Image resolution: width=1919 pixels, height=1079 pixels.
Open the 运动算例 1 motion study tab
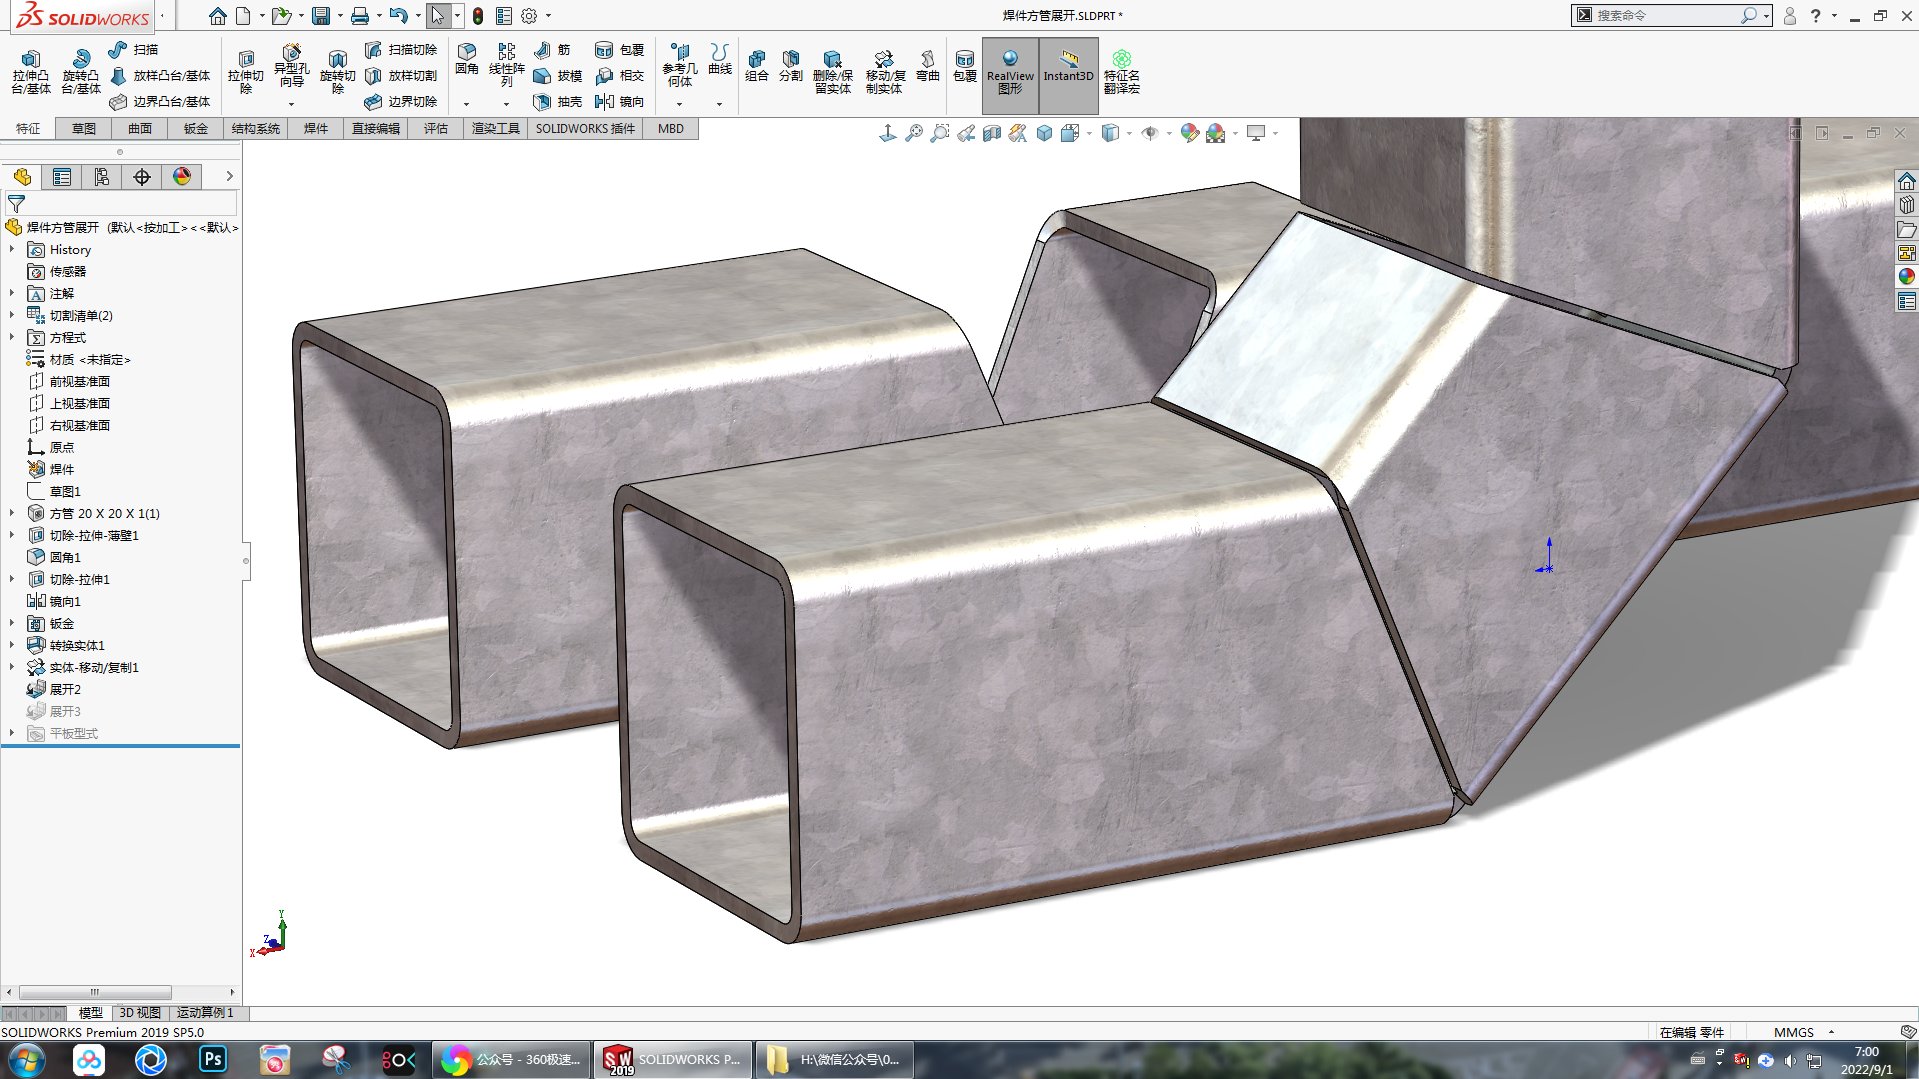(x=205, y=1013)
